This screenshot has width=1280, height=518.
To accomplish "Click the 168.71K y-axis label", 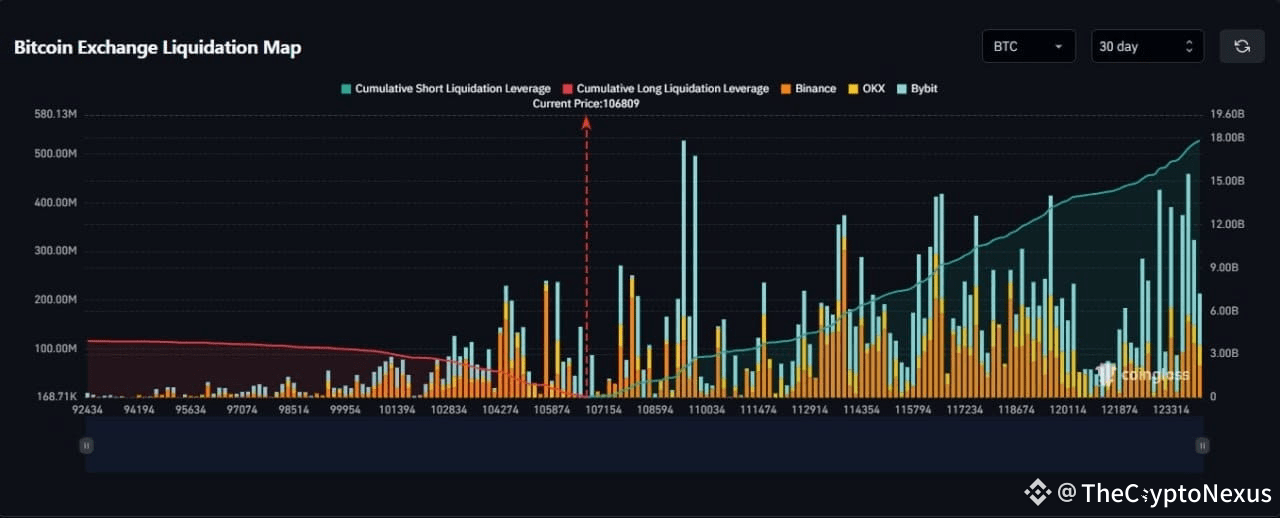I will 56,397.
